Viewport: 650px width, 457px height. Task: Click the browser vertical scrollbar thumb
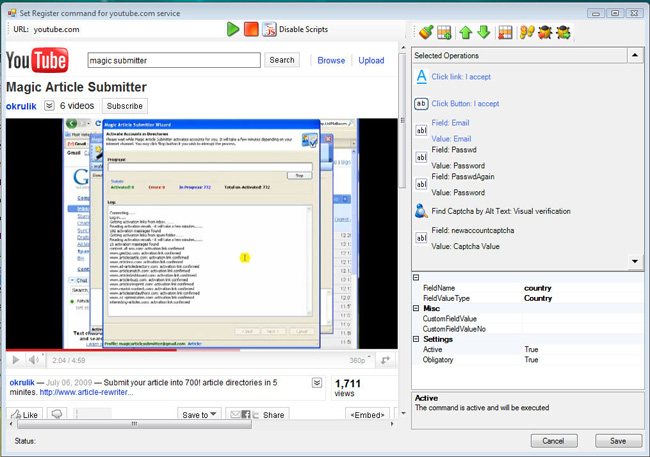402,120
